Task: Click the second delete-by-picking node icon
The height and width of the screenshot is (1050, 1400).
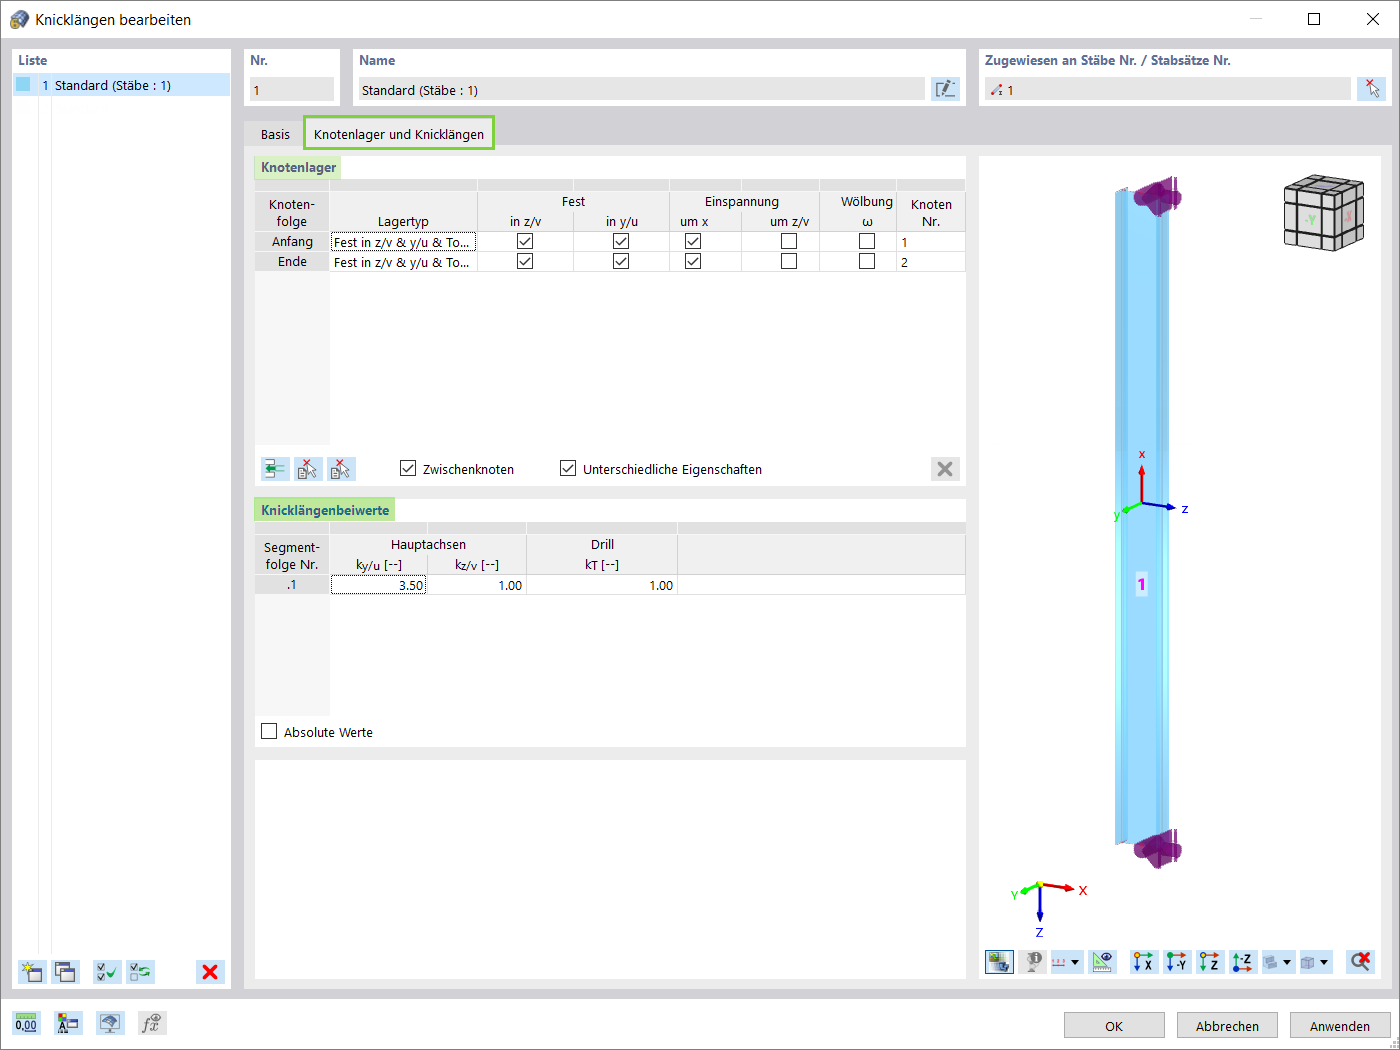Action: [x=341, y=469]
